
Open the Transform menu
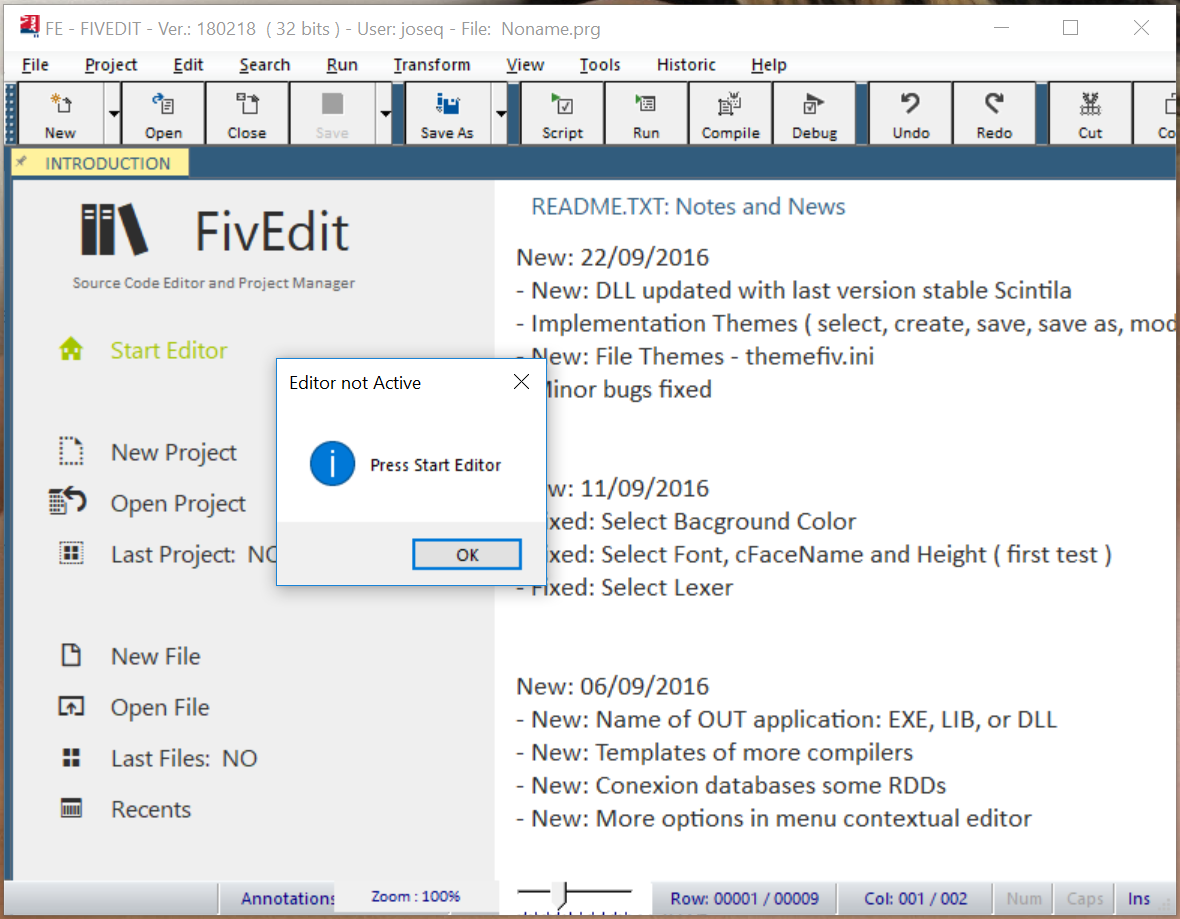(x=431, y=65)
